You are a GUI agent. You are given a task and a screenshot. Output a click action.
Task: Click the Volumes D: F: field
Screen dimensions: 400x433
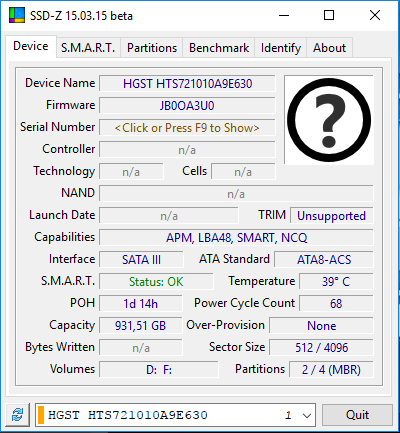[159, 370]
